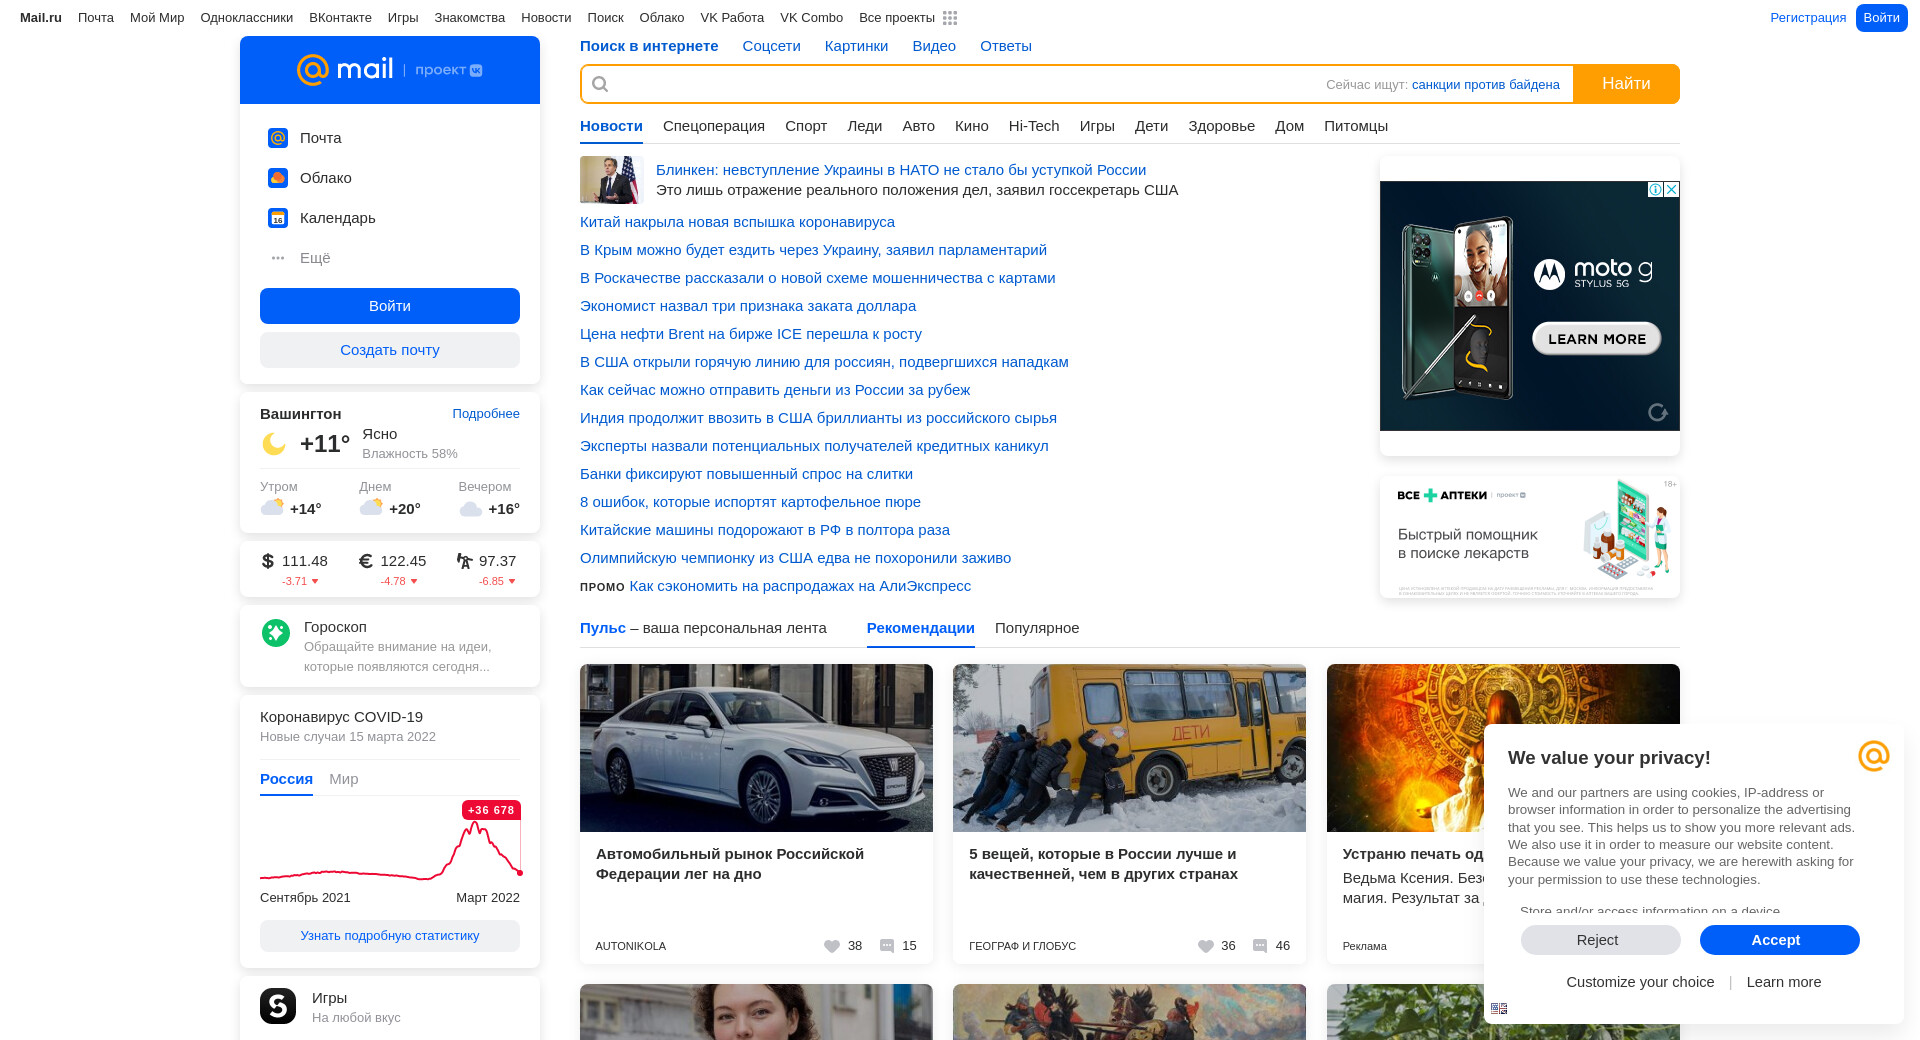
Task: Open the Спорт news category tab
Action: [x=806, y=126]
